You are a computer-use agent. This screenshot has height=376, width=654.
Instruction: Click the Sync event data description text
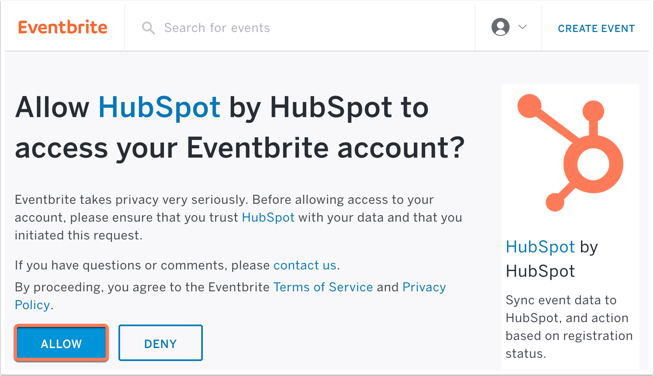point(569,327)
